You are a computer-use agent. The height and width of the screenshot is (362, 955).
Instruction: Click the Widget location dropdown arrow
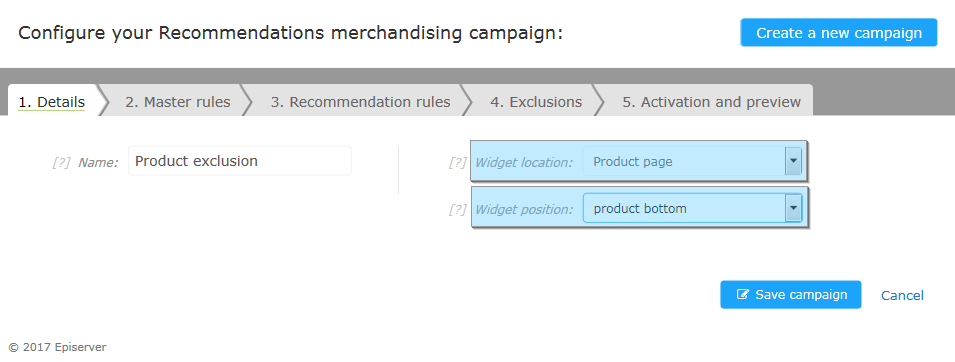793,161
